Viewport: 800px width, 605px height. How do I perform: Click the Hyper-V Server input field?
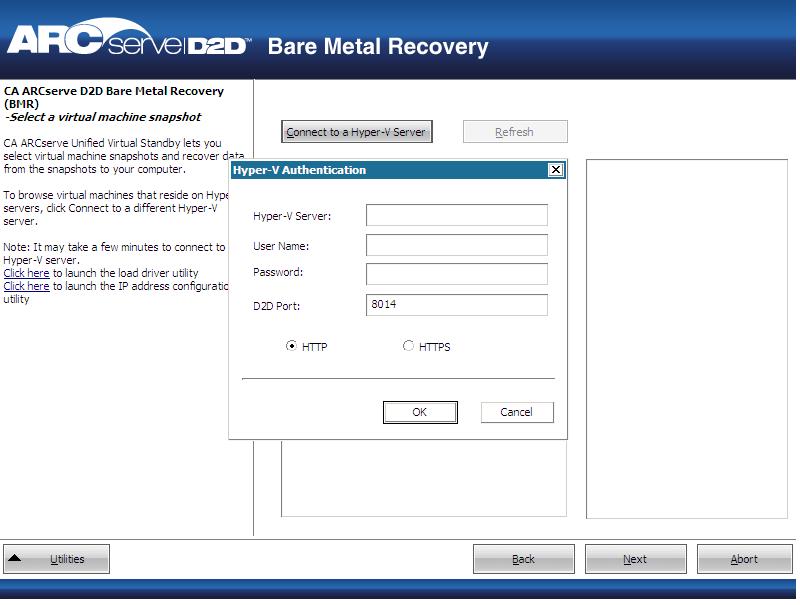457,214
